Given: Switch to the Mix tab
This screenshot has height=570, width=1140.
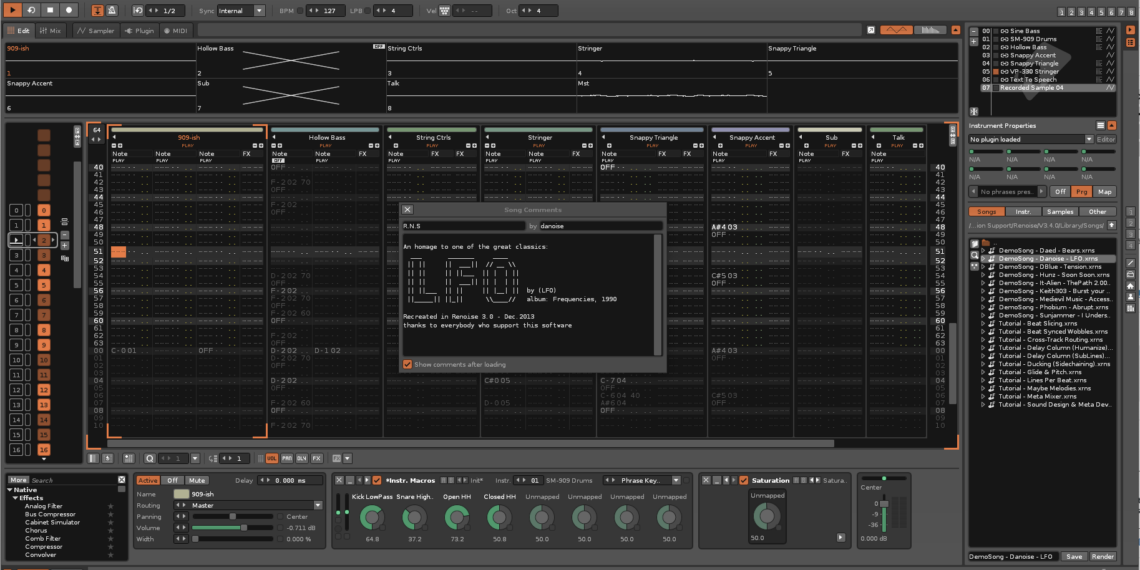Looking at the screenshot, I should point(49,31).
